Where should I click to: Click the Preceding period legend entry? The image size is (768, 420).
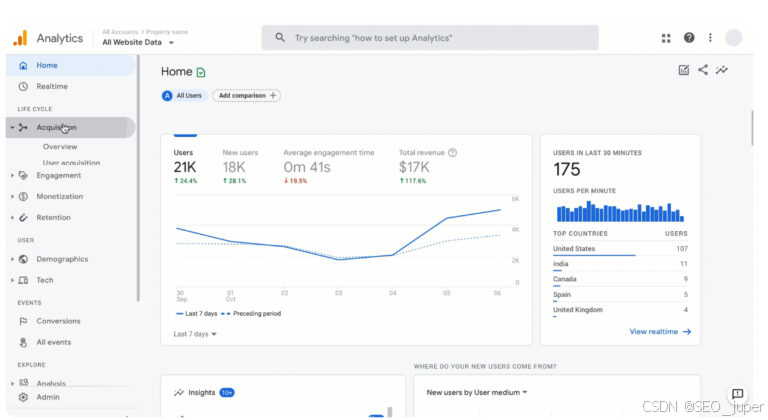tap(252, 314)
